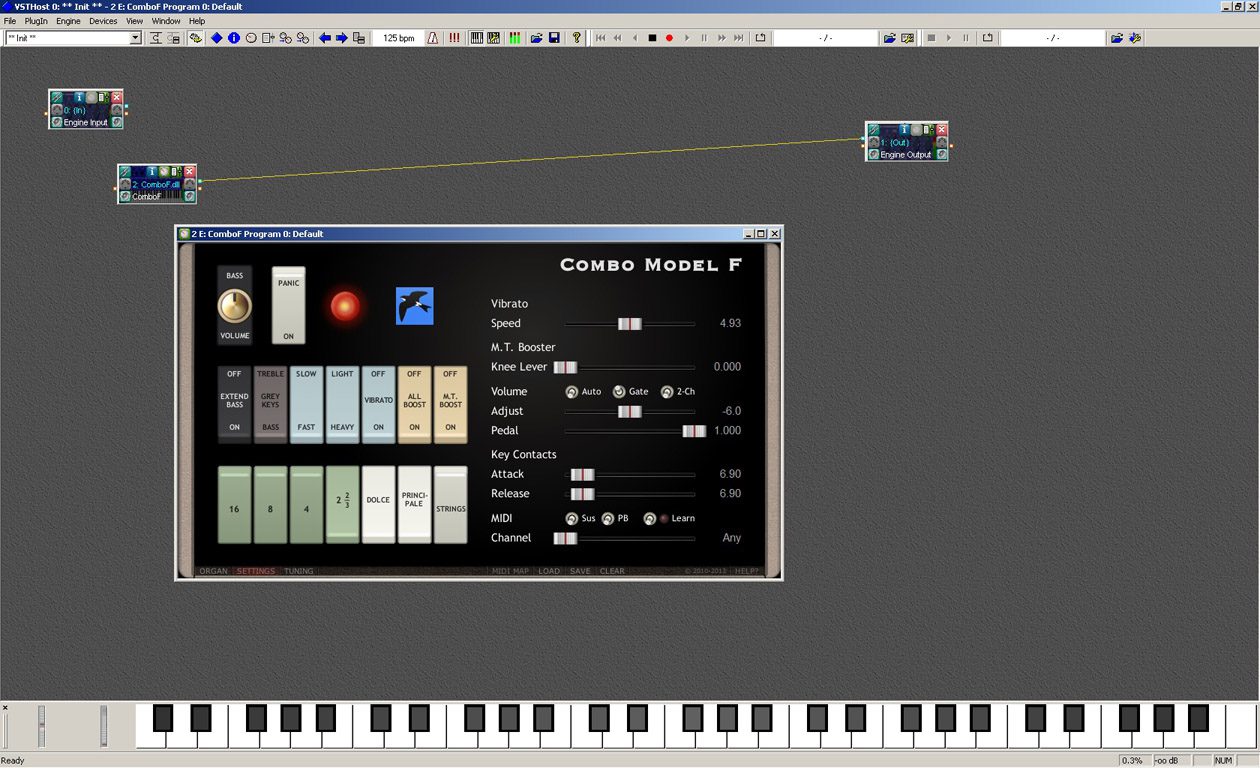Toggle the metronome icon next to bpm
The width and height of the screenshot is (1260, 768).
click(433, 38)
